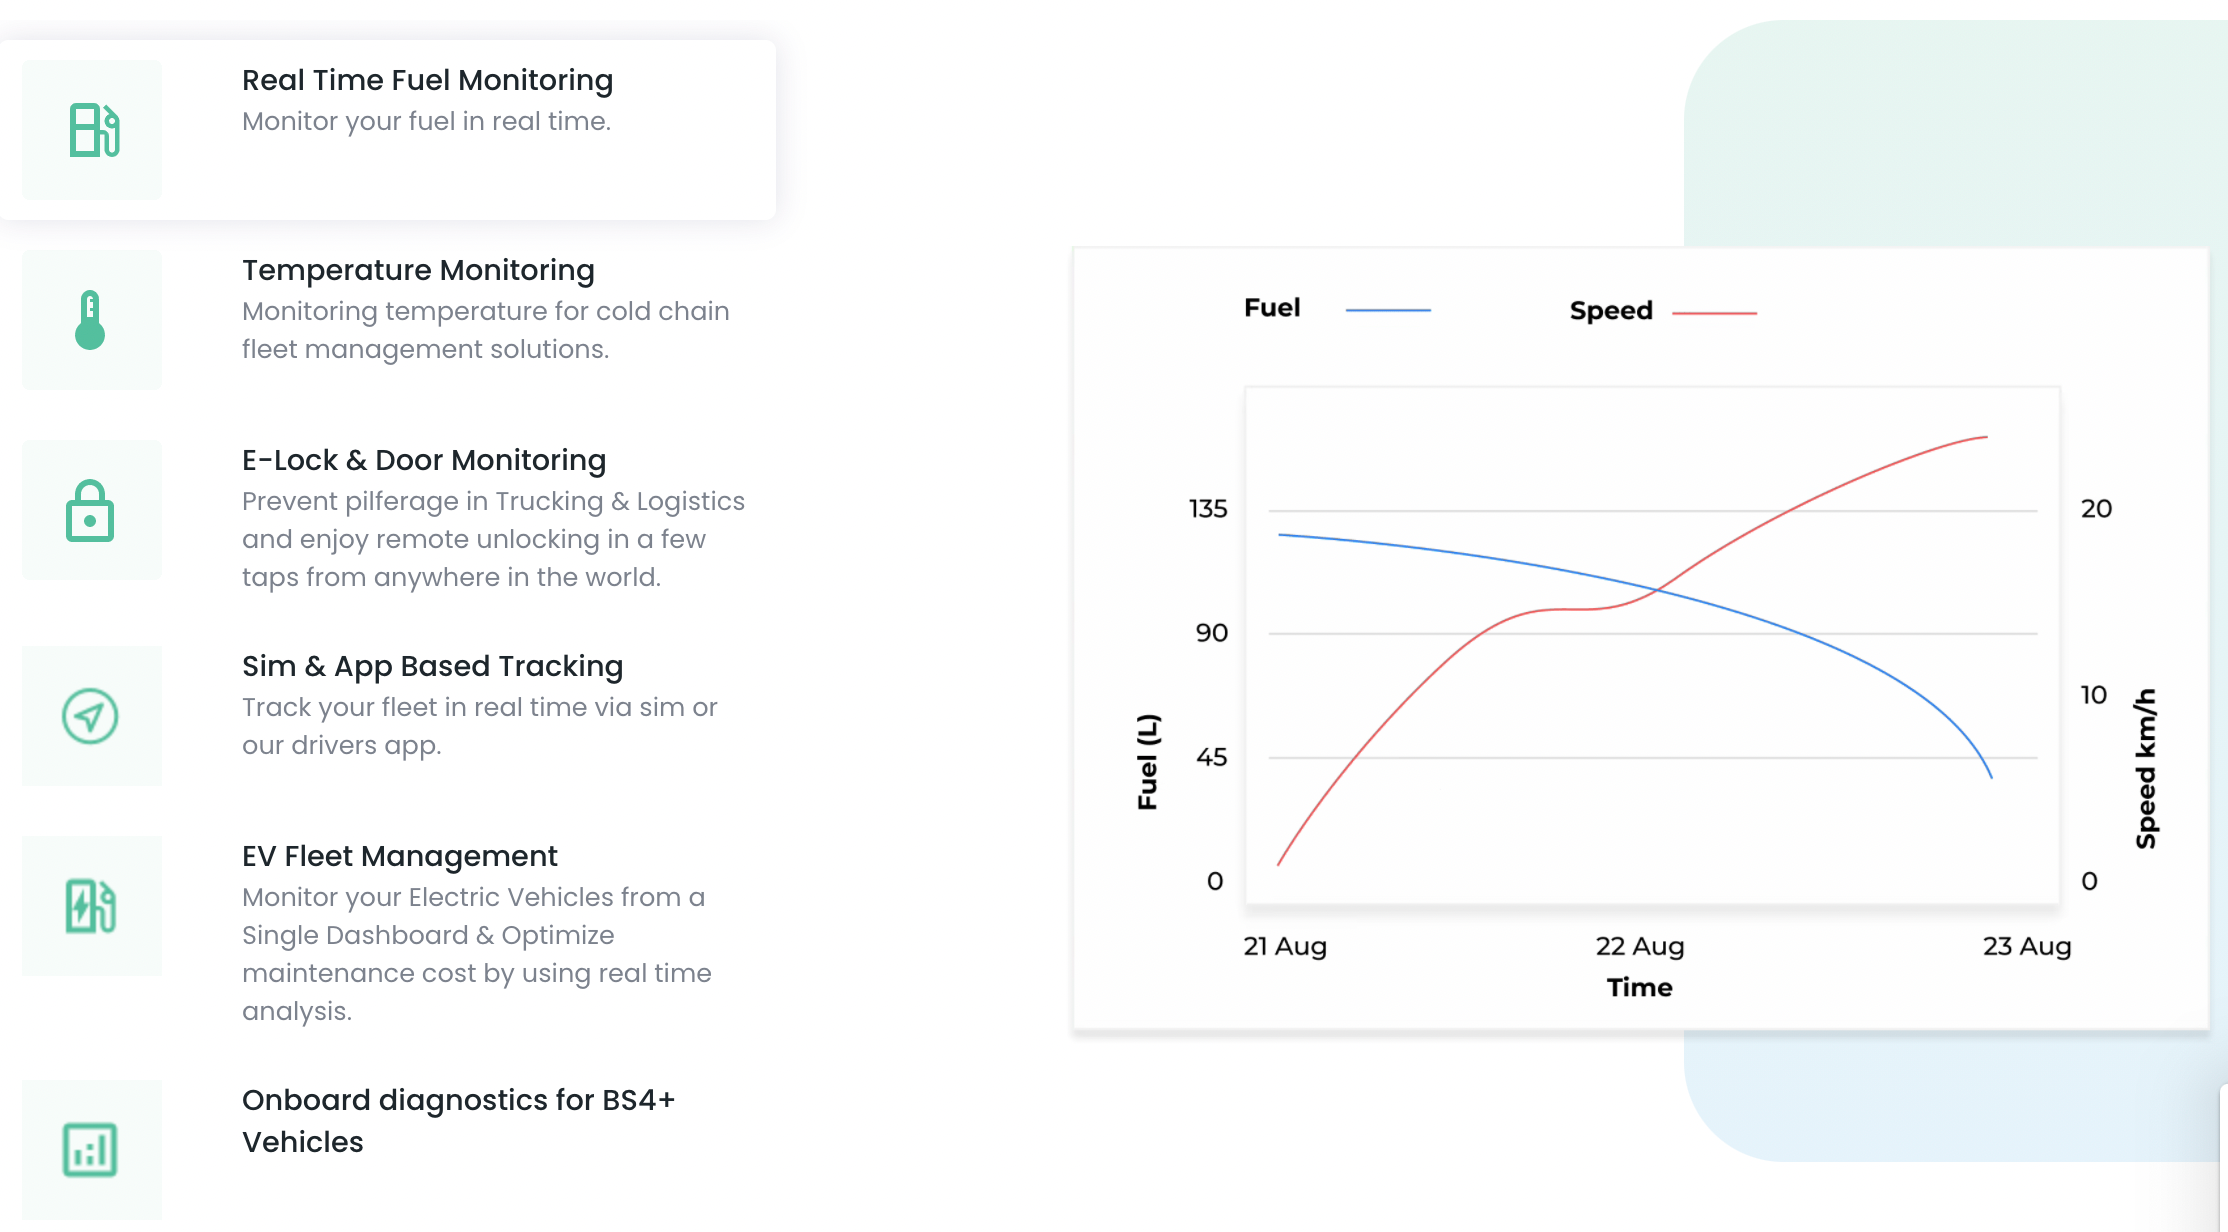Click the EV charging station icon
The height and width of the screenshot is (1232, 2228).
tap(91, 906)
